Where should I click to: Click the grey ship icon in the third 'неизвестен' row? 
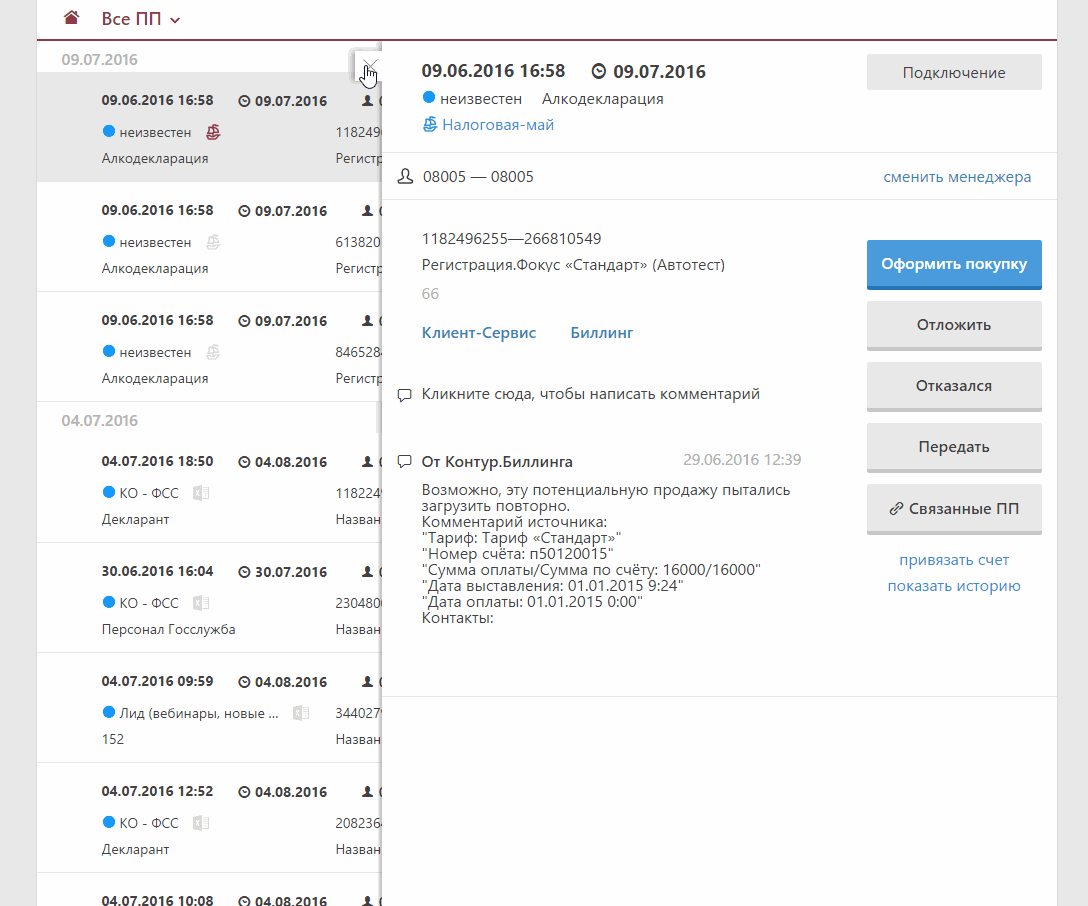click(214, 352)
